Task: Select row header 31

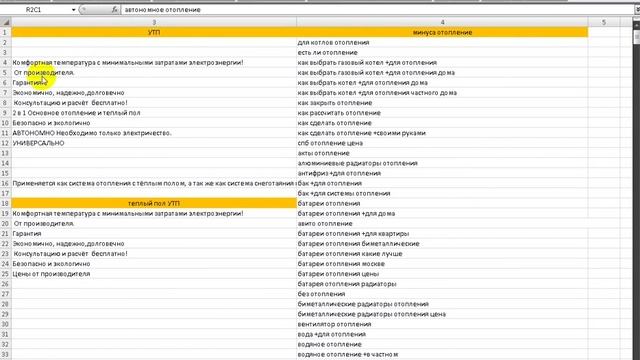Action: [x=5, y=334]
